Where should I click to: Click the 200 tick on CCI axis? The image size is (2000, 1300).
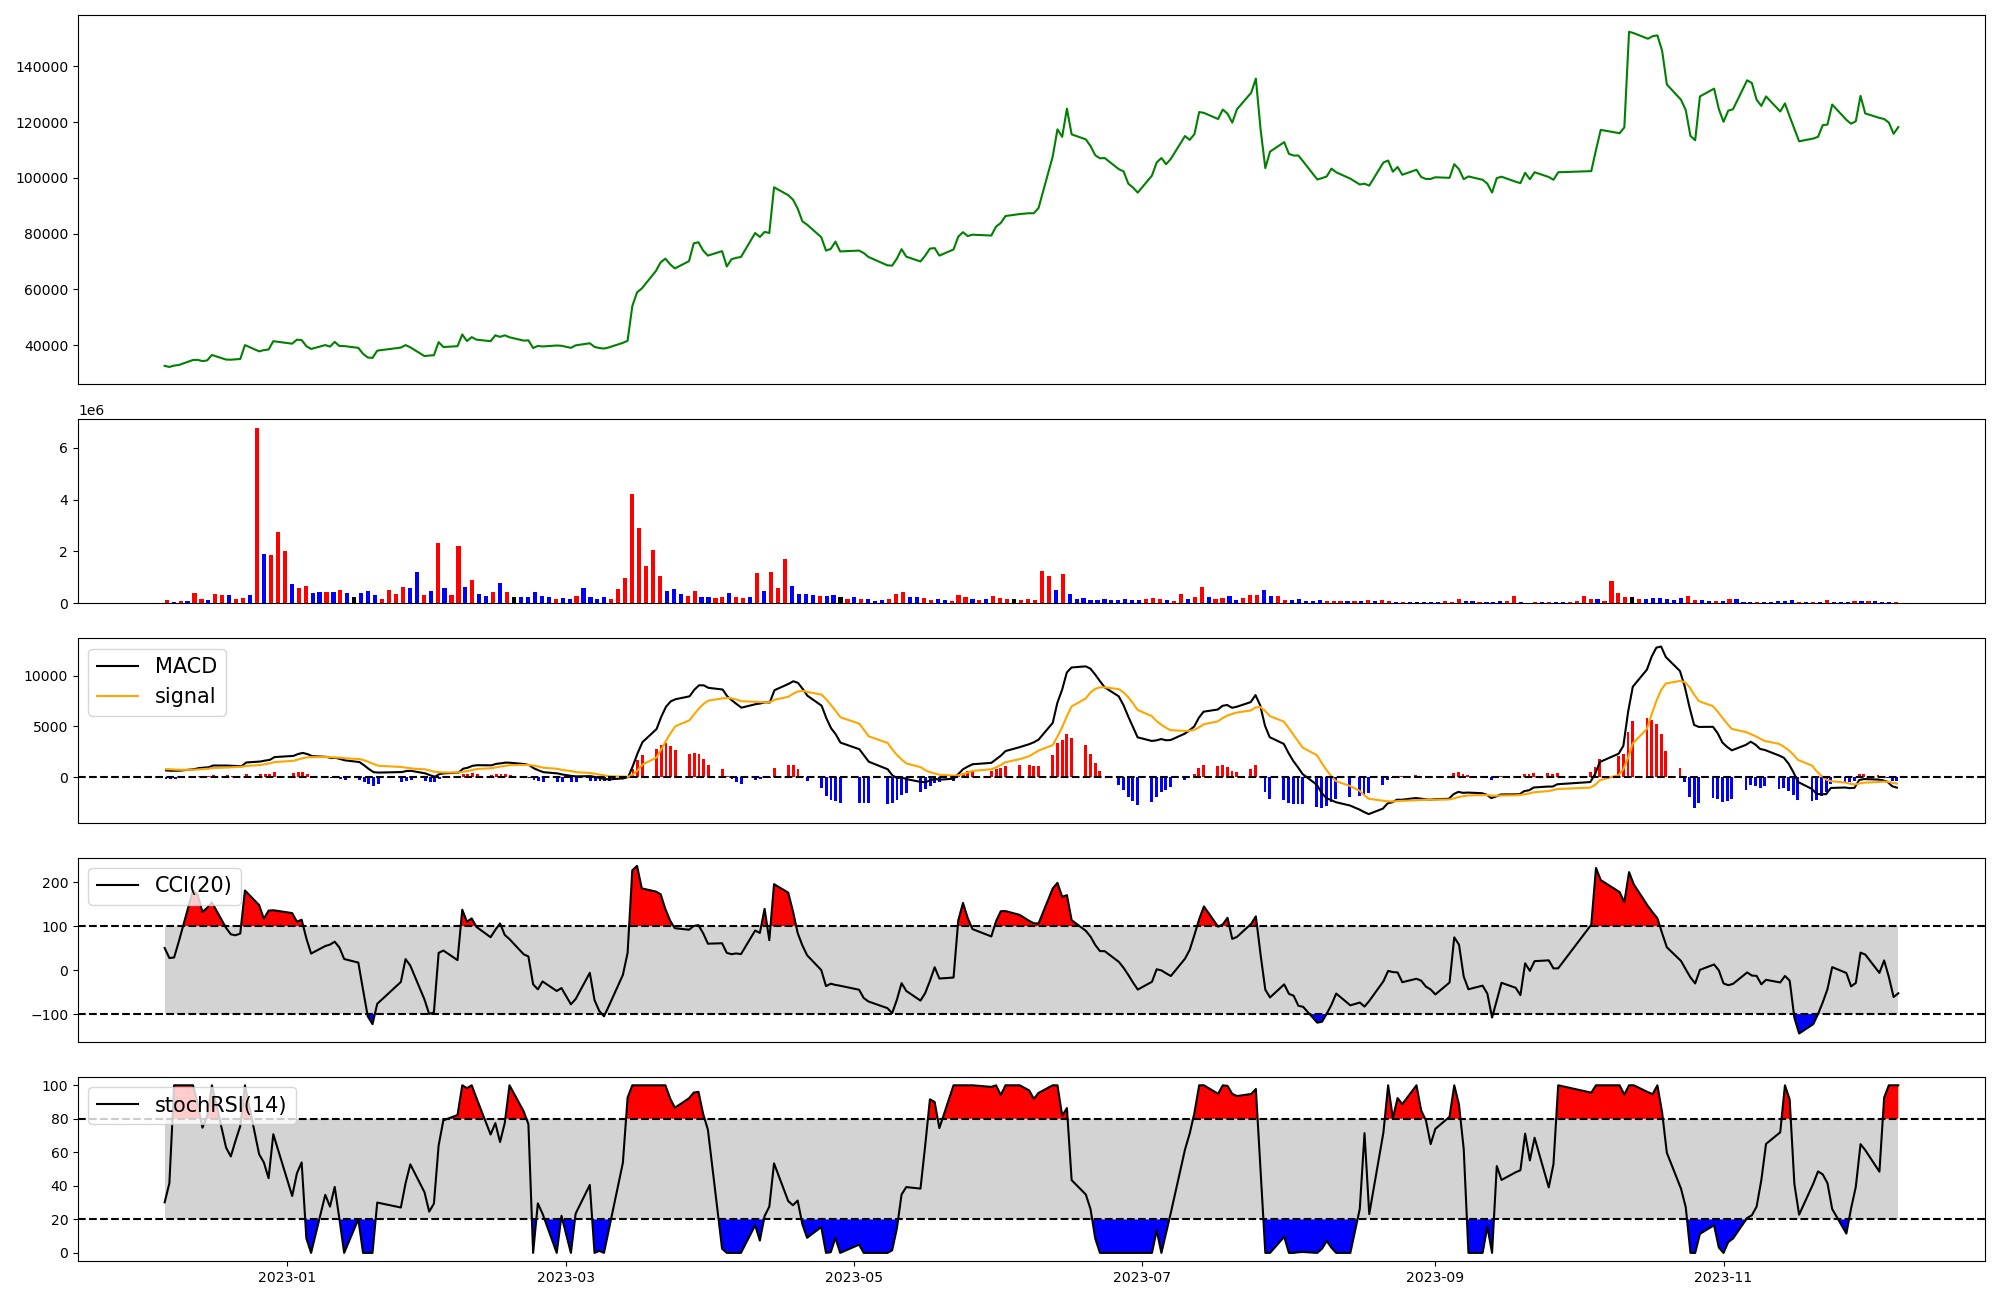[56, 883]
